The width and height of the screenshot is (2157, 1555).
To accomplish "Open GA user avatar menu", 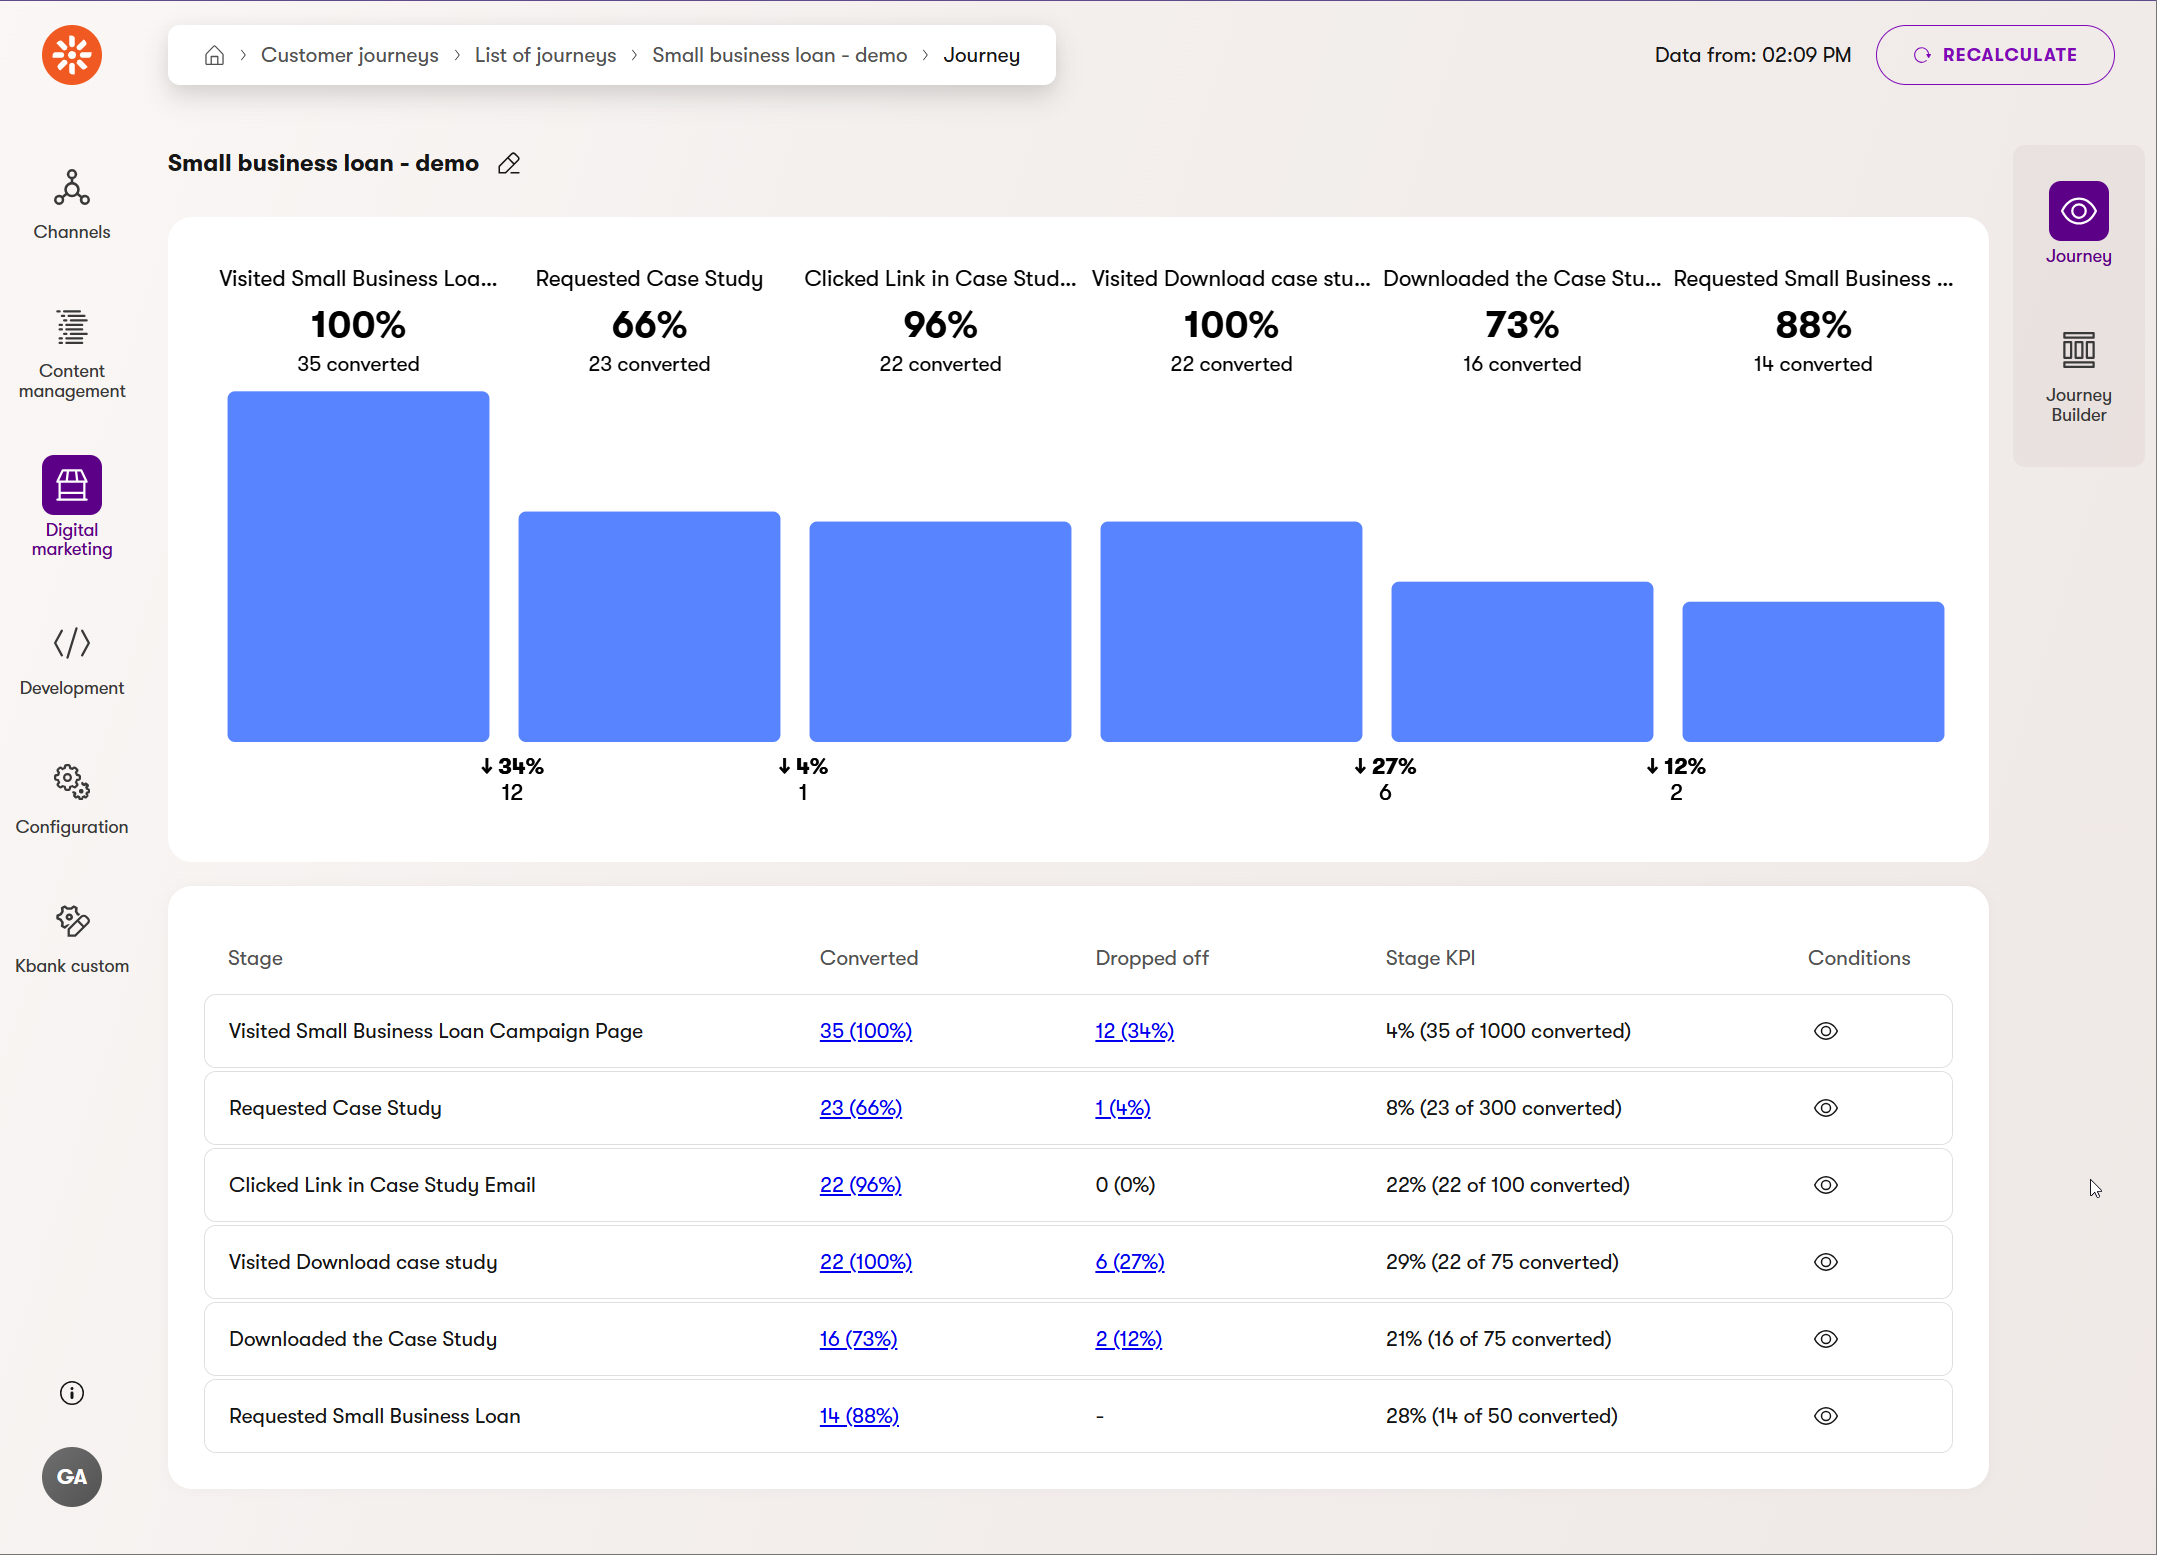I will point(71,1477).
